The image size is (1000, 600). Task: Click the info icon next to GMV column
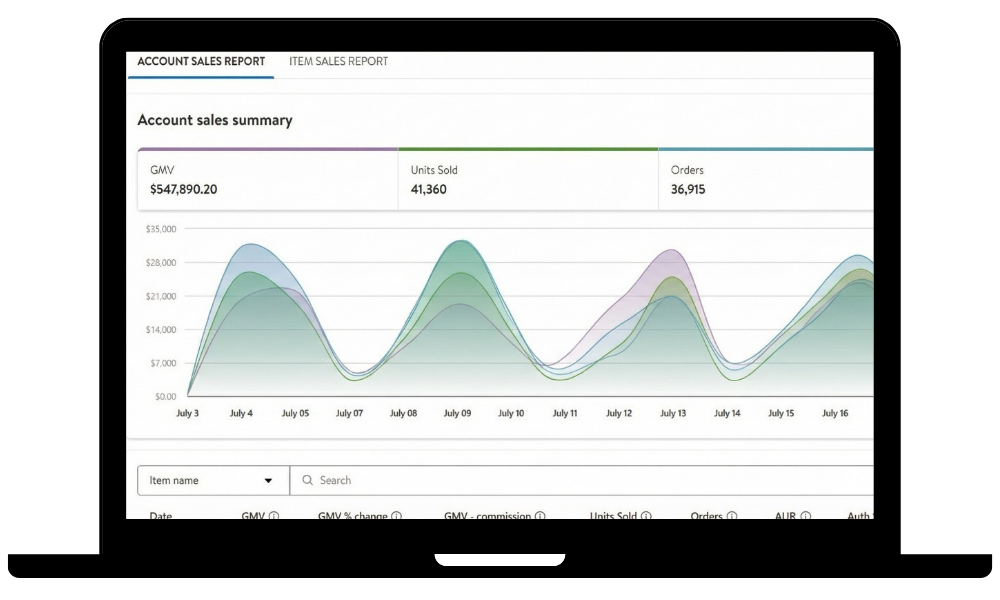pos(274,516)
